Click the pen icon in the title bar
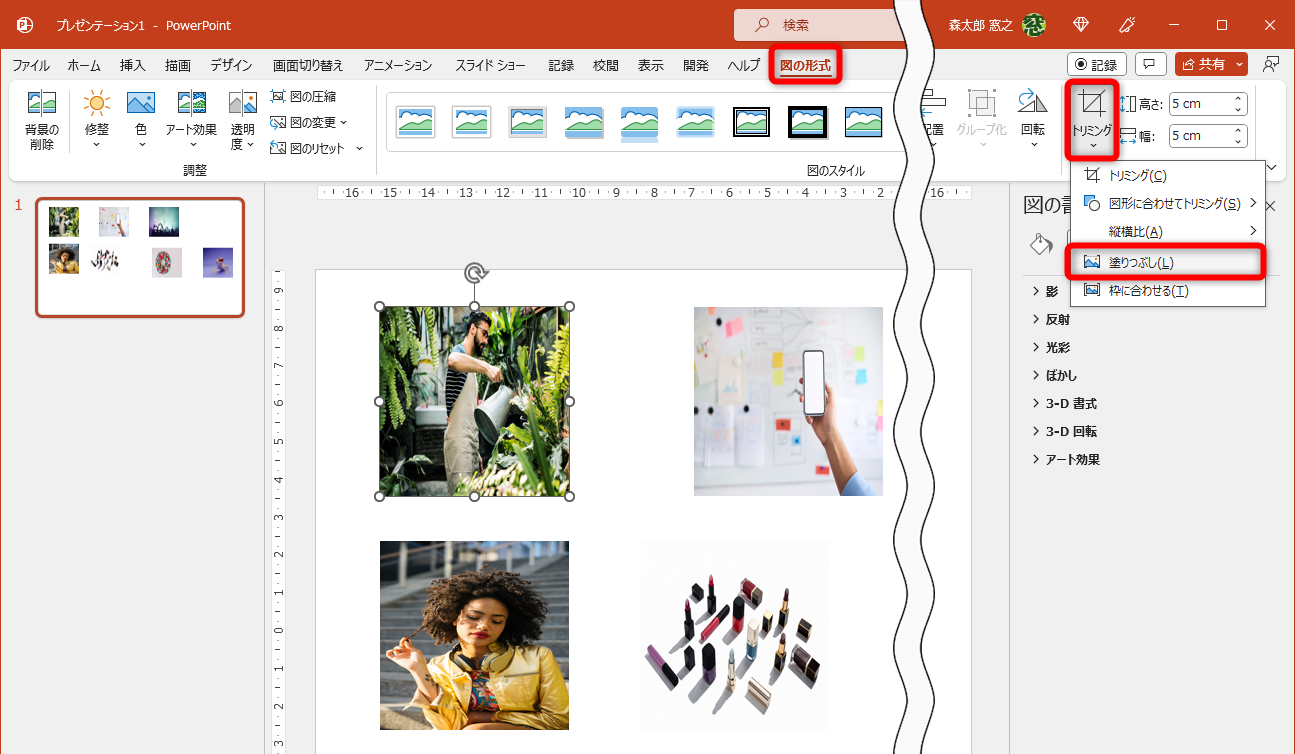 click(1127, 25)
